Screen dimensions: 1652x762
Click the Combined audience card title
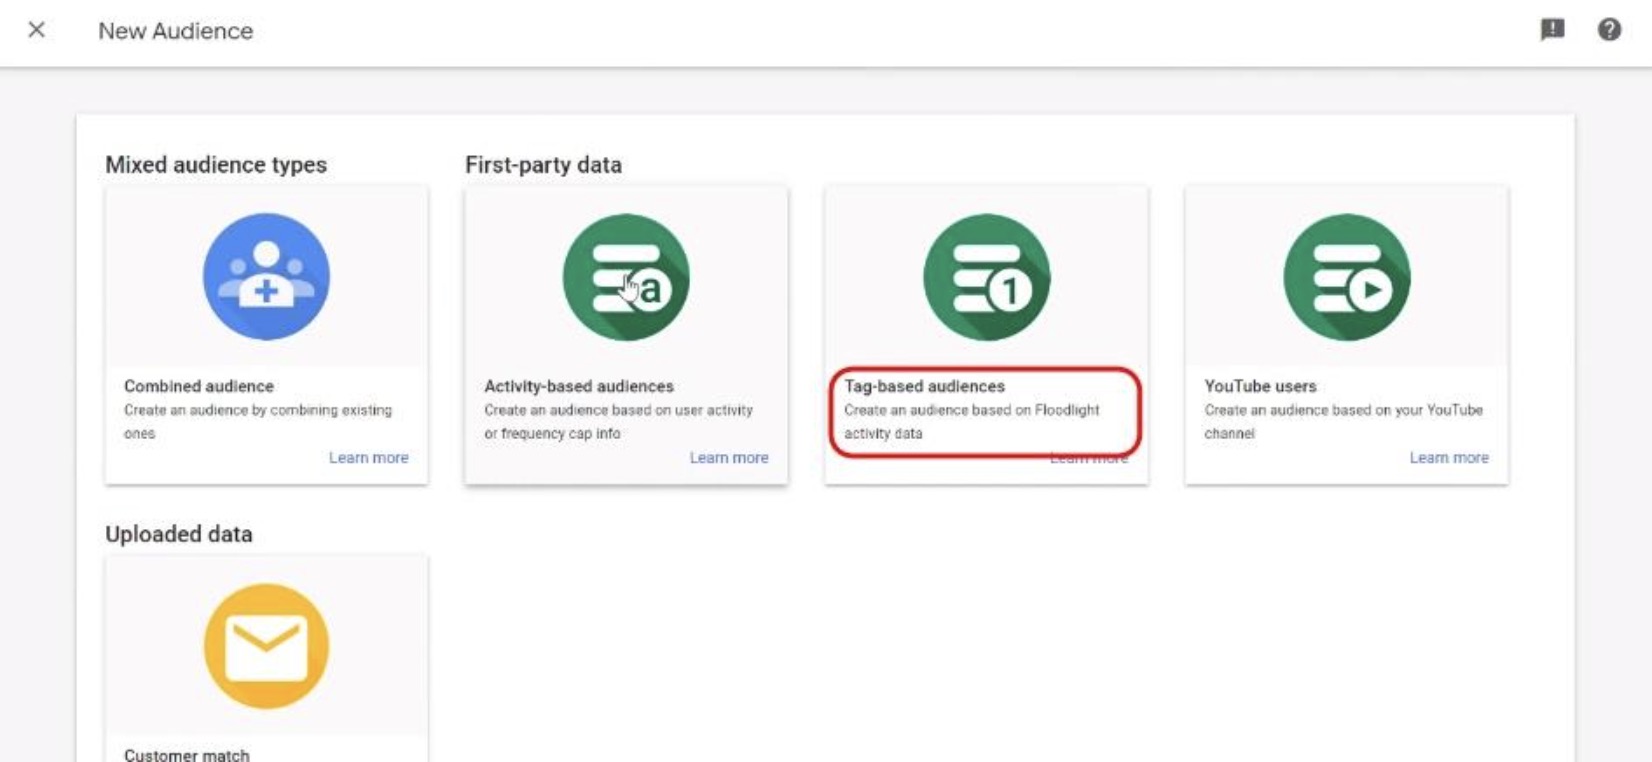click(199, 386)
